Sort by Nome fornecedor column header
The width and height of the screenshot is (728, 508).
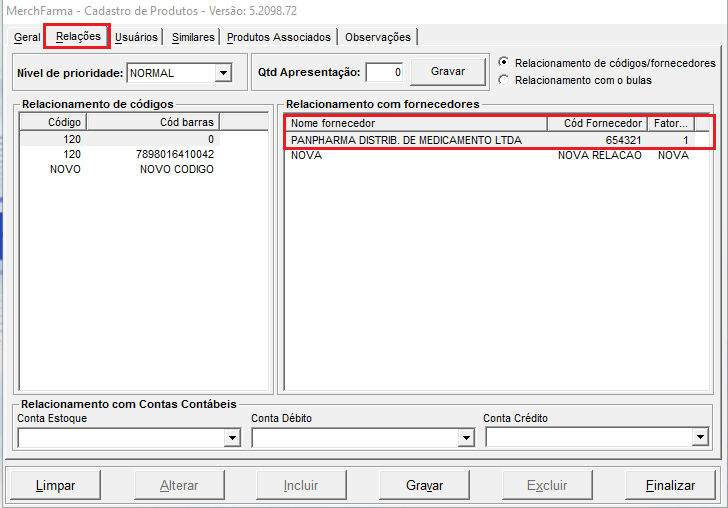416,123
